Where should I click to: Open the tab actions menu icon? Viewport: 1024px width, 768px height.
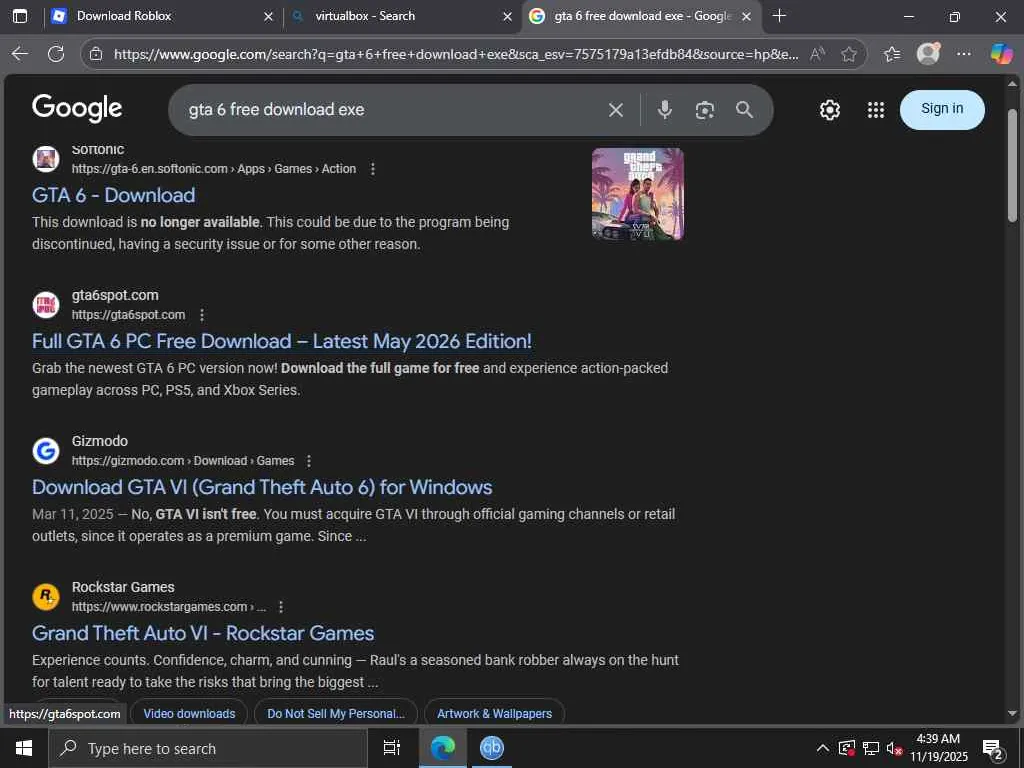point(20,16)
